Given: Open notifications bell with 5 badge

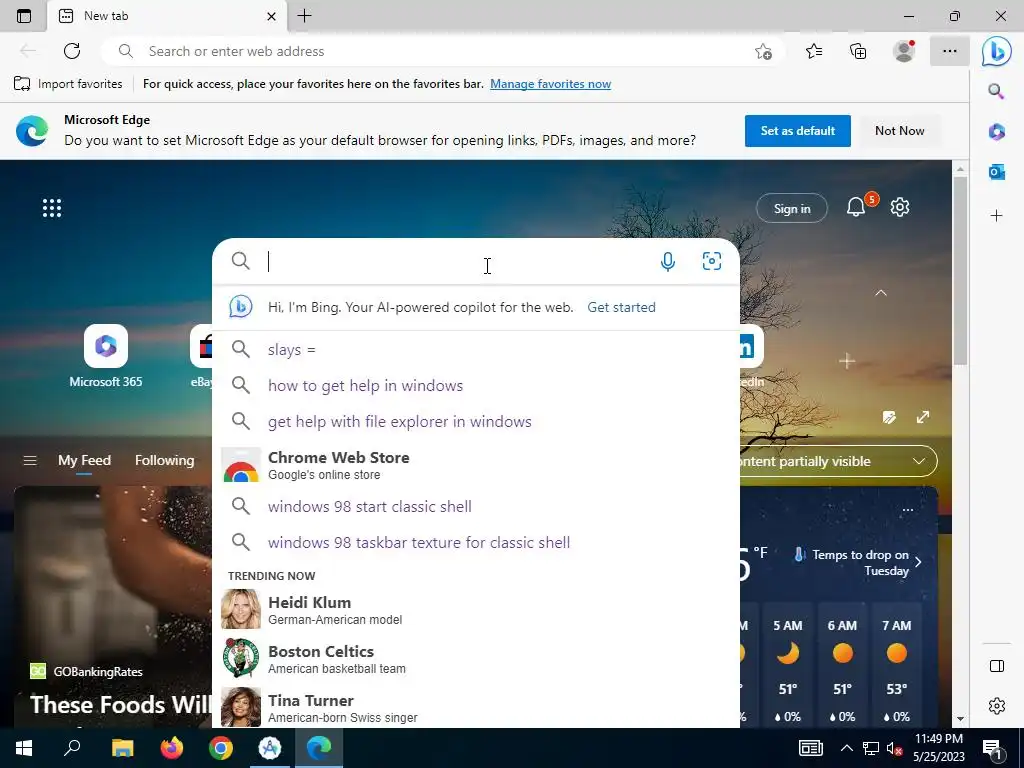Looking at the screenshot, I should 856,207.
